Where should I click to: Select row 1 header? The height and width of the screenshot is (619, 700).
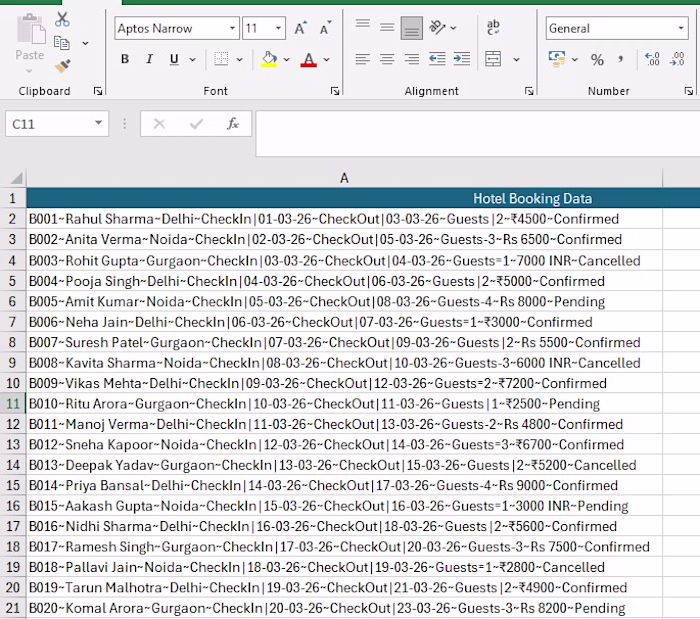tap(13, 198)
